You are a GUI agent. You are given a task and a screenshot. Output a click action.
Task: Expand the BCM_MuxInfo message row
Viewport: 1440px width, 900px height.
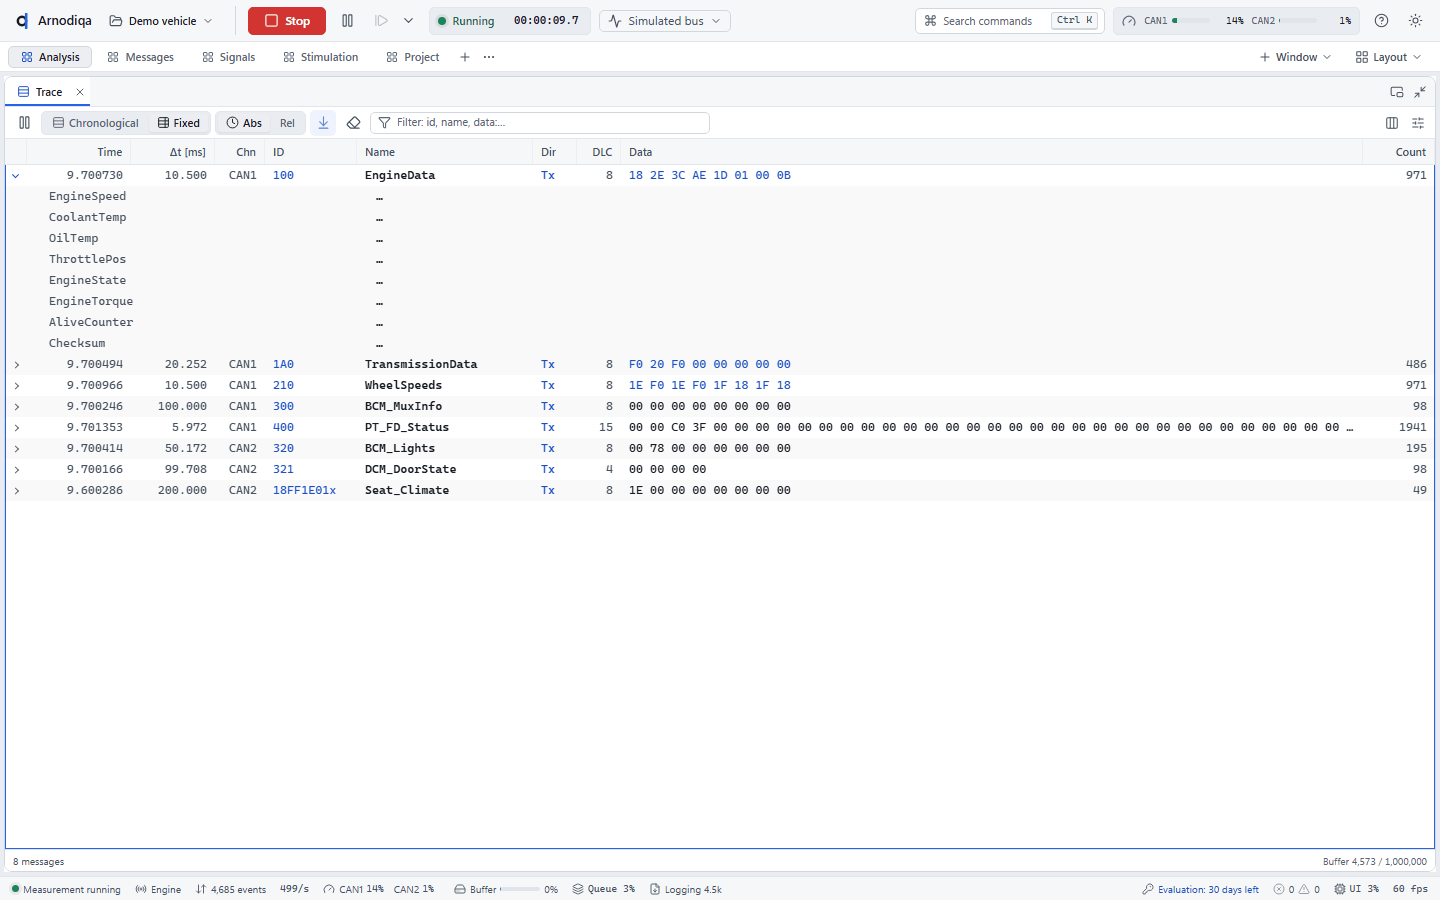point(16,407)
